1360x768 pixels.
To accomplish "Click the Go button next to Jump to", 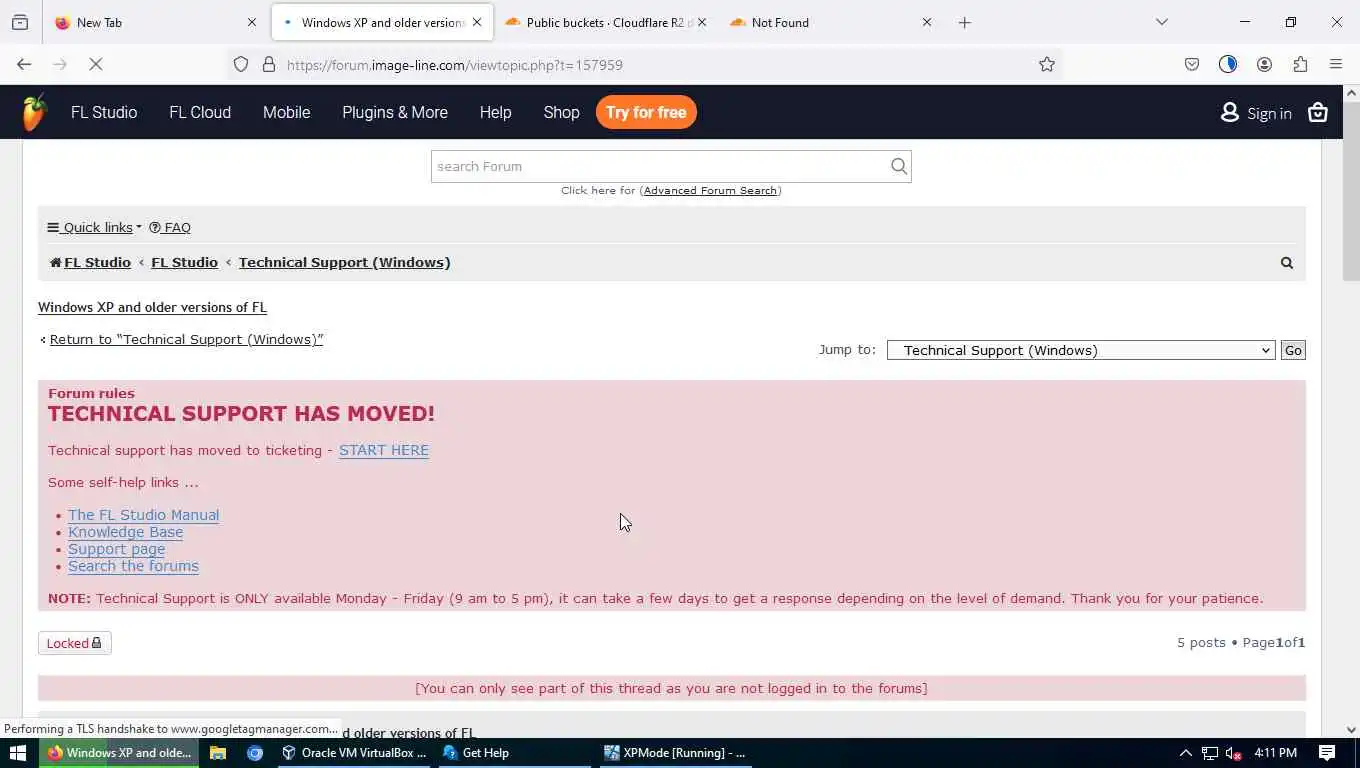I will (1293, 350).
